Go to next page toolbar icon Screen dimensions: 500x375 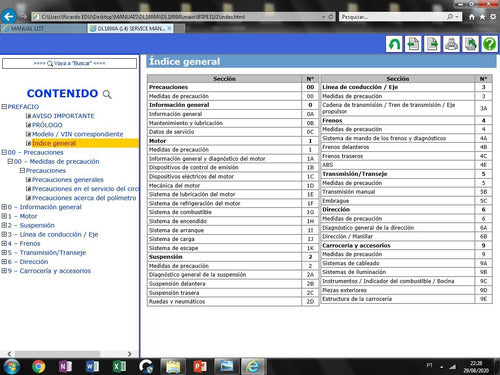point(432,44)
